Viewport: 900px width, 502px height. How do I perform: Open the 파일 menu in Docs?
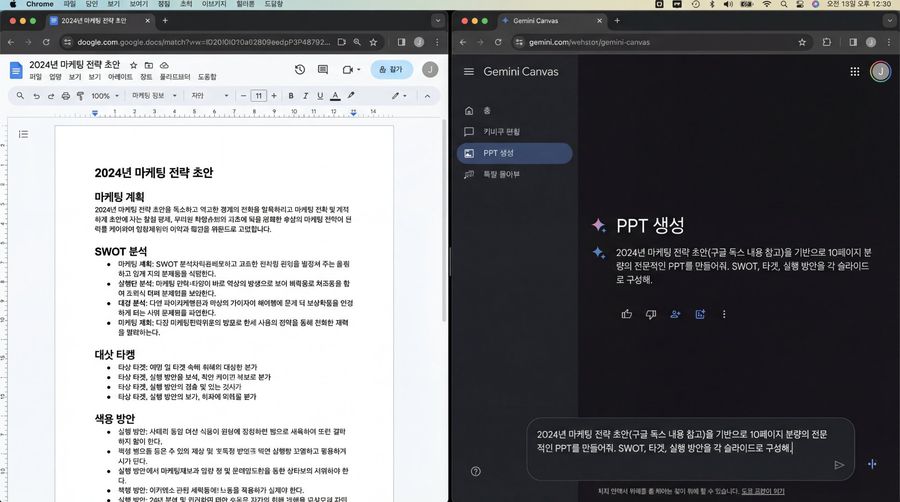tap(35, 77)
